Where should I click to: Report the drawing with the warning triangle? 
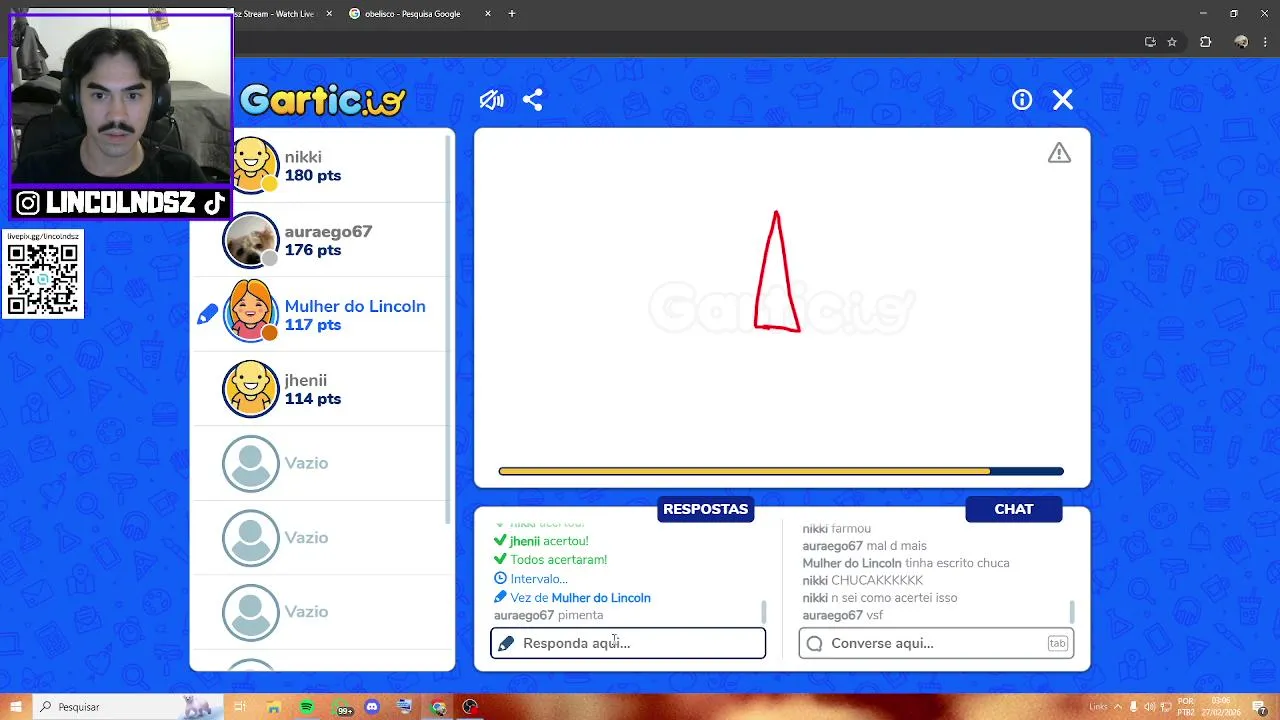tap(1059, 153)
